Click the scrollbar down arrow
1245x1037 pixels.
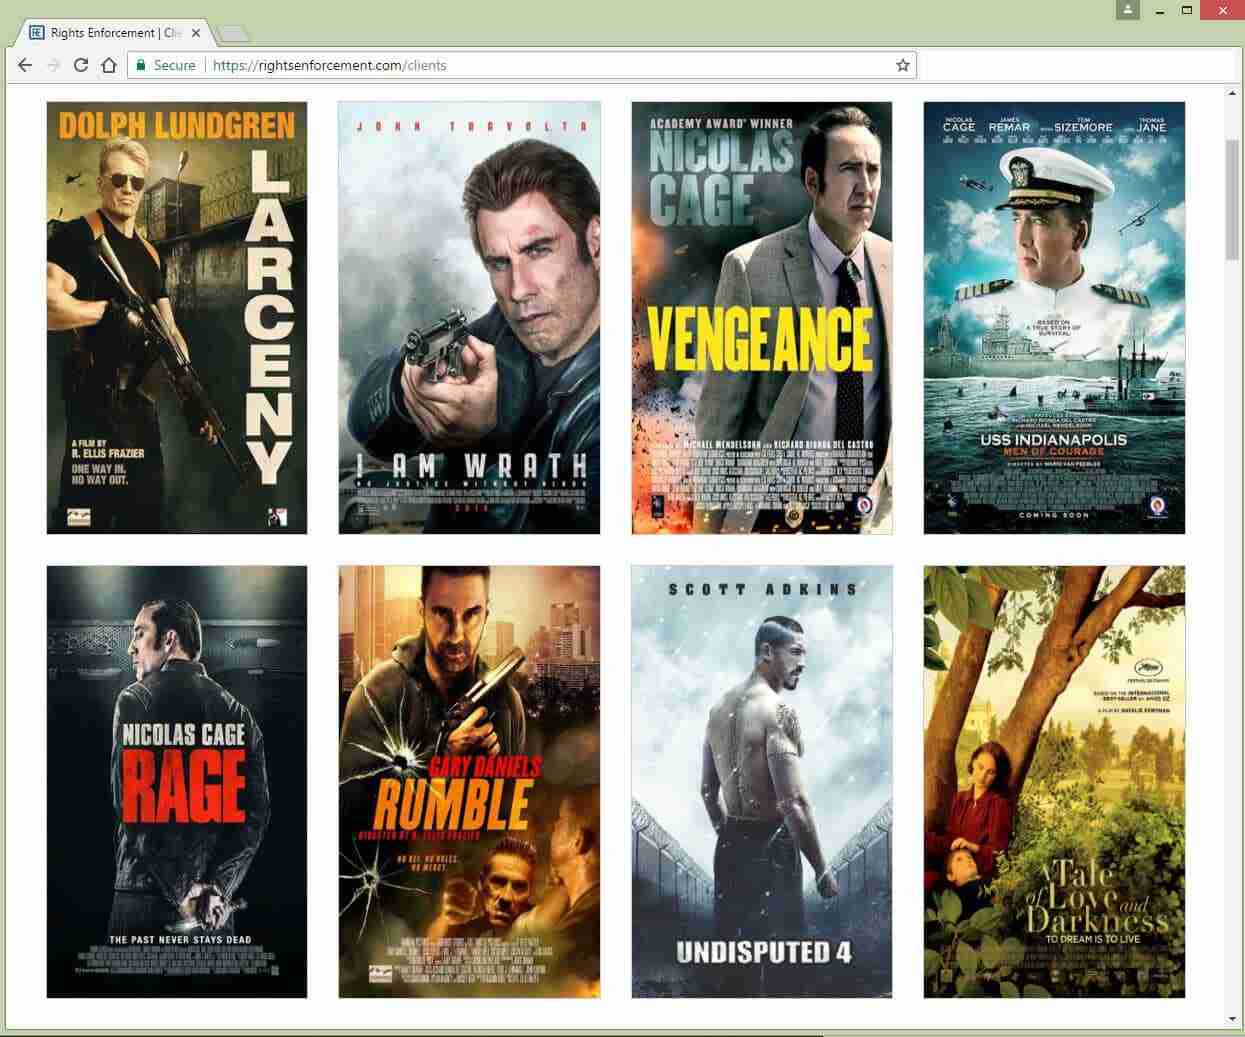pos(1232,1019)
